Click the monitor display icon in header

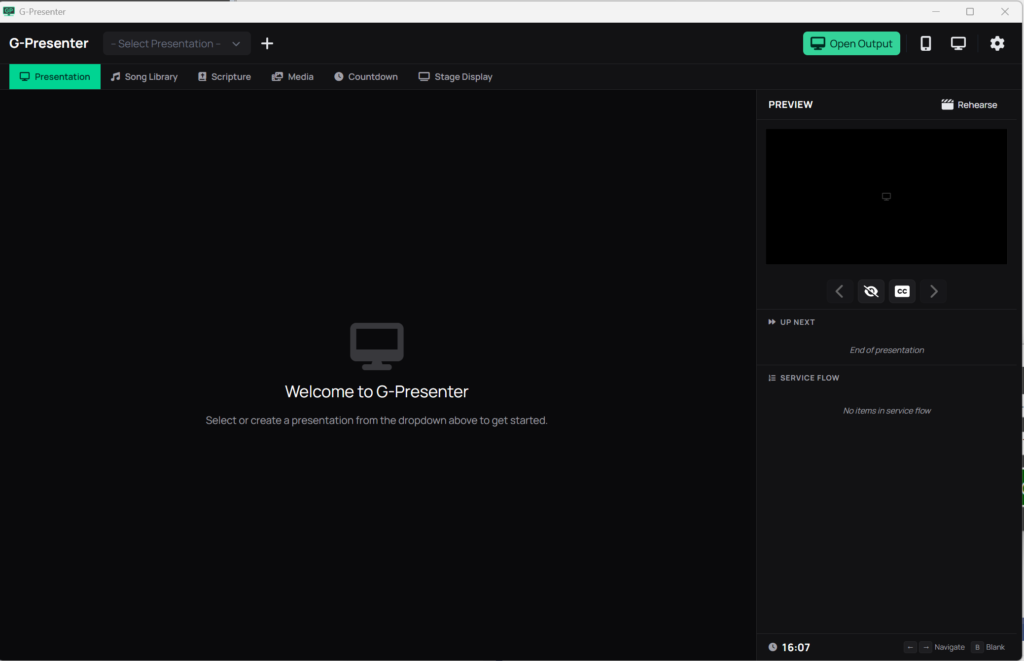point(958,44)
